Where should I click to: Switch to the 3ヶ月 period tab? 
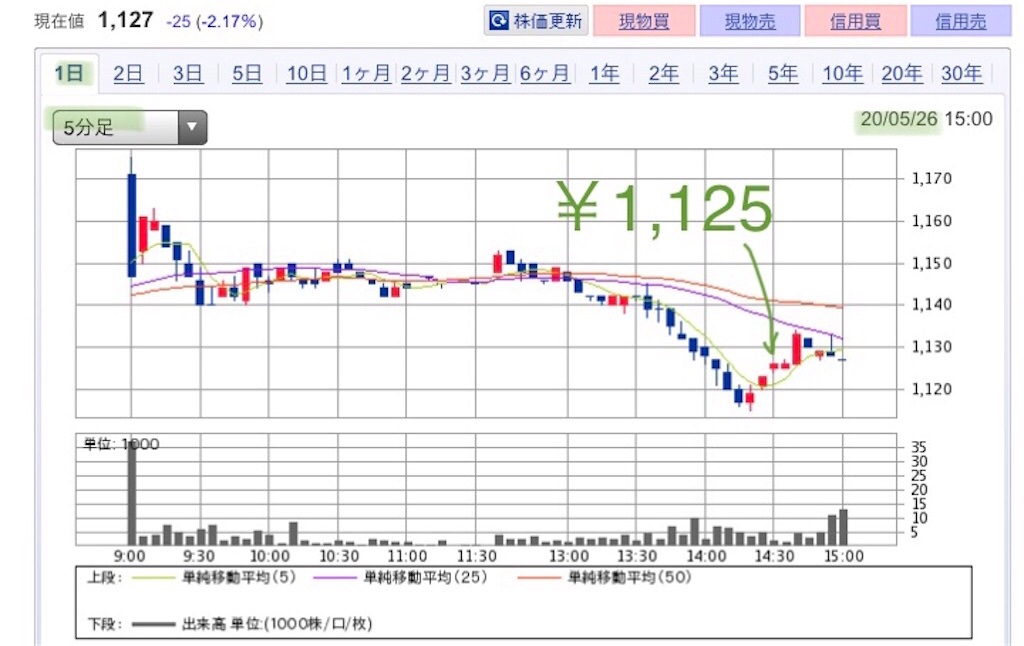(x=485, y=73)
